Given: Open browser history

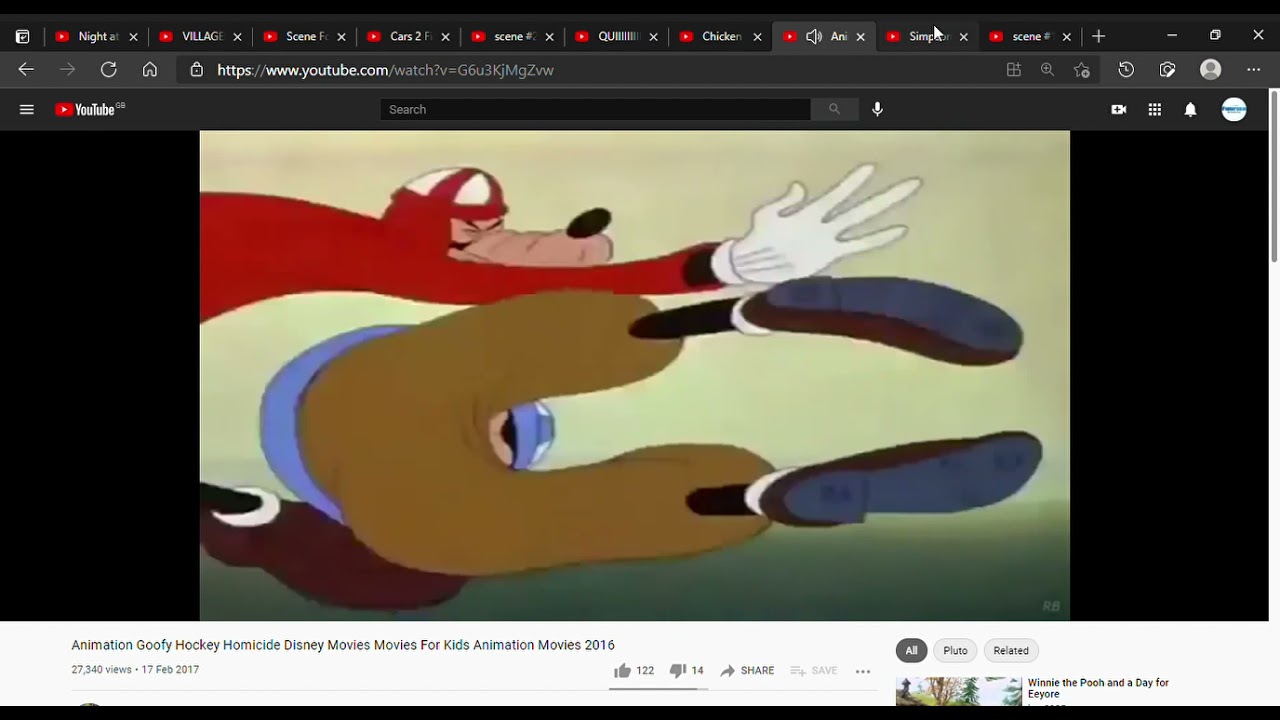Looking at the screenshot, I should pos(1126,70).
